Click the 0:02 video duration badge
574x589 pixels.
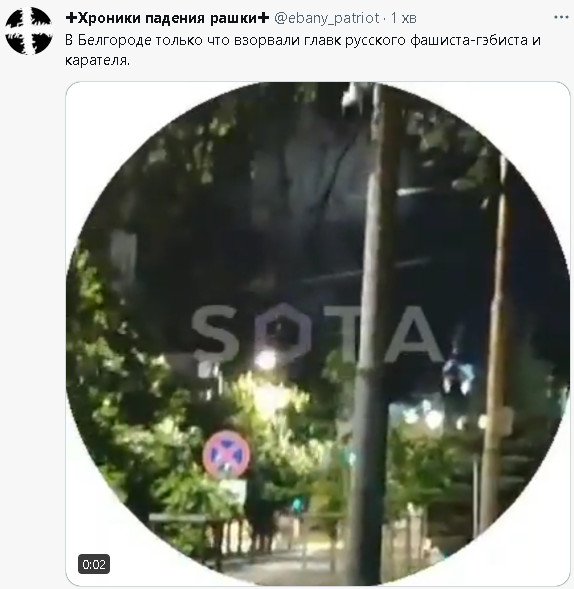coord(94,564)
